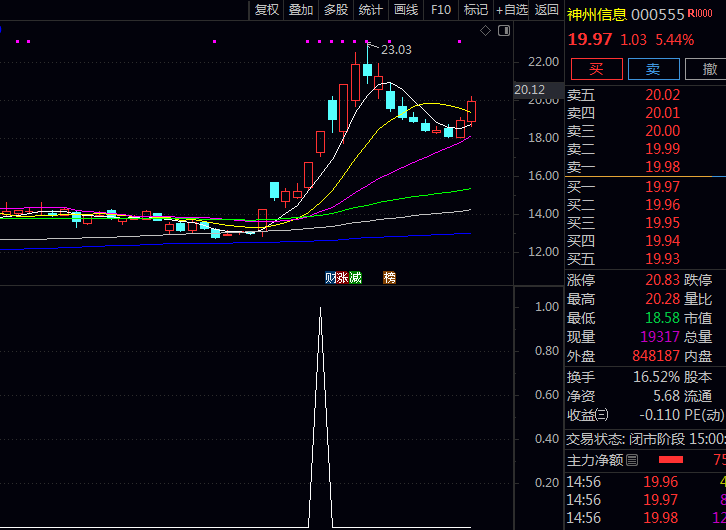
Task: Click the 张 marker icon
Action: click(343, 278)
